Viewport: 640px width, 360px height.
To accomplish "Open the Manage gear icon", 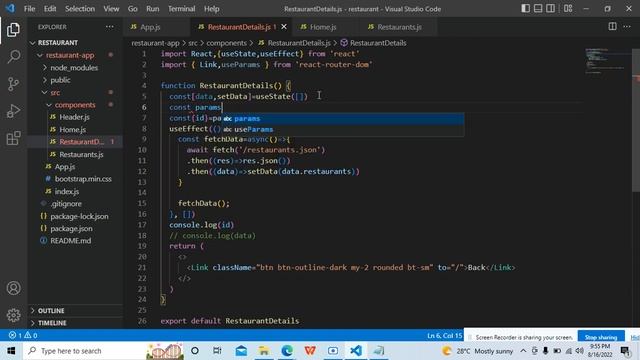I will tap(13, 315).
